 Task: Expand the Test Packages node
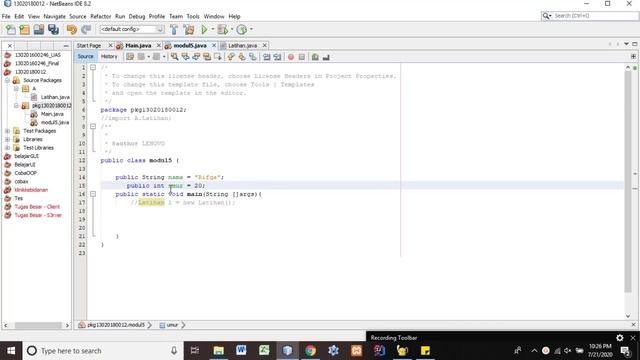pyautogui.click(x=8, y=131)
